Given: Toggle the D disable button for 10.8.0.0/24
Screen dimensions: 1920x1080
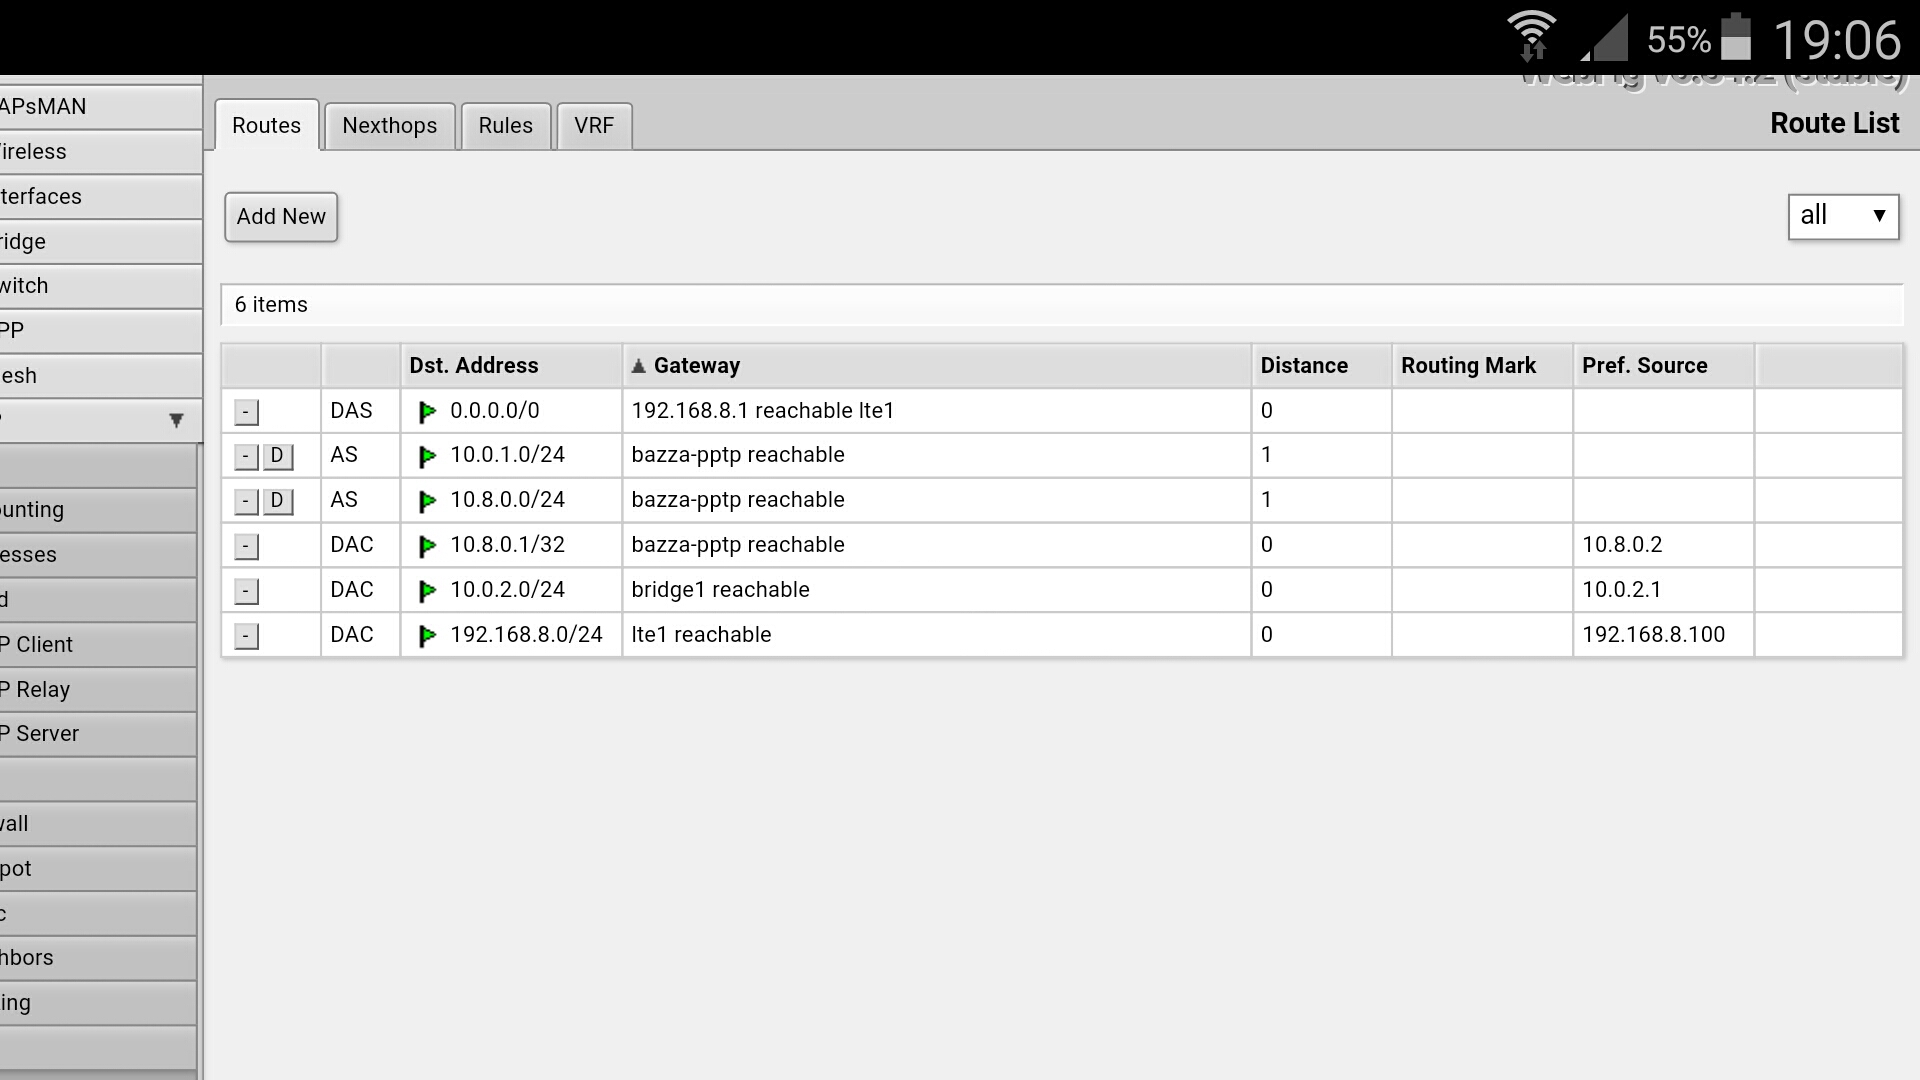Looking at the screenshot, I should pos(278,501).
